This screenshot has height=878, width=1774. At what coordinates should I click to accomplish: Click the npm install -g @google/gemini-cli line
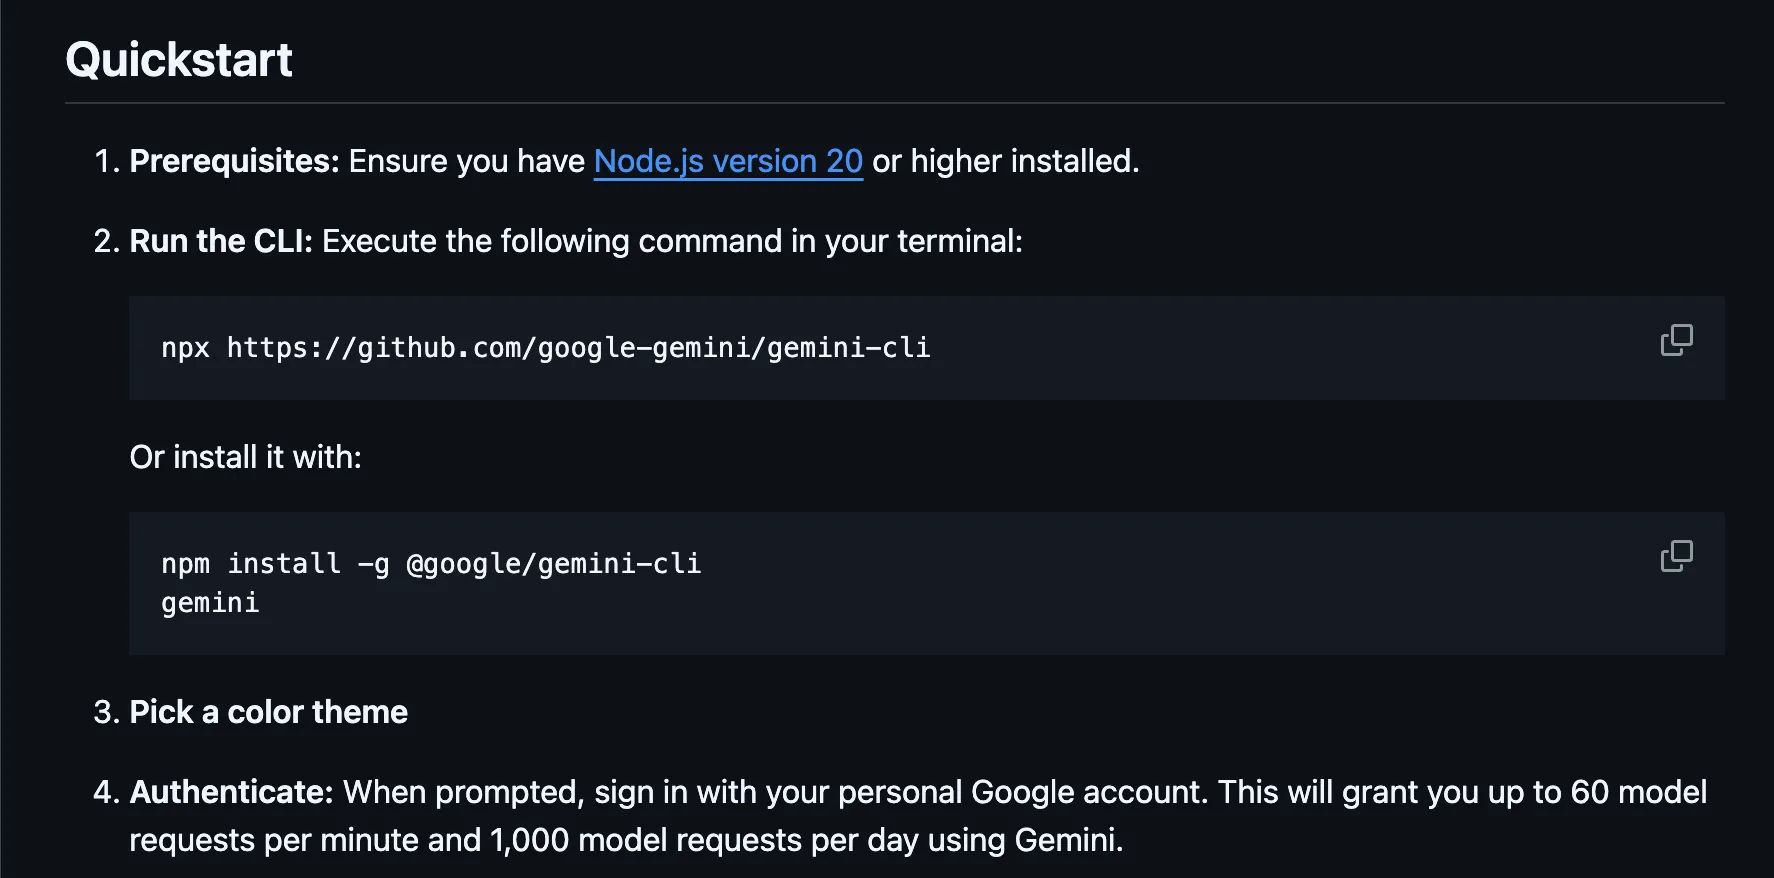point(431,564)
